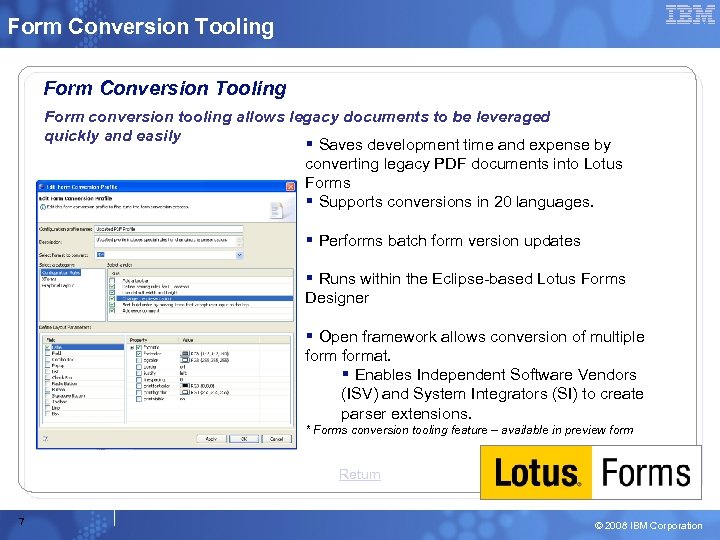Enable the unchecked first rule checkbox
This screenshot has width=720, height=540.
pyautogui.click(x=112, y=280)
